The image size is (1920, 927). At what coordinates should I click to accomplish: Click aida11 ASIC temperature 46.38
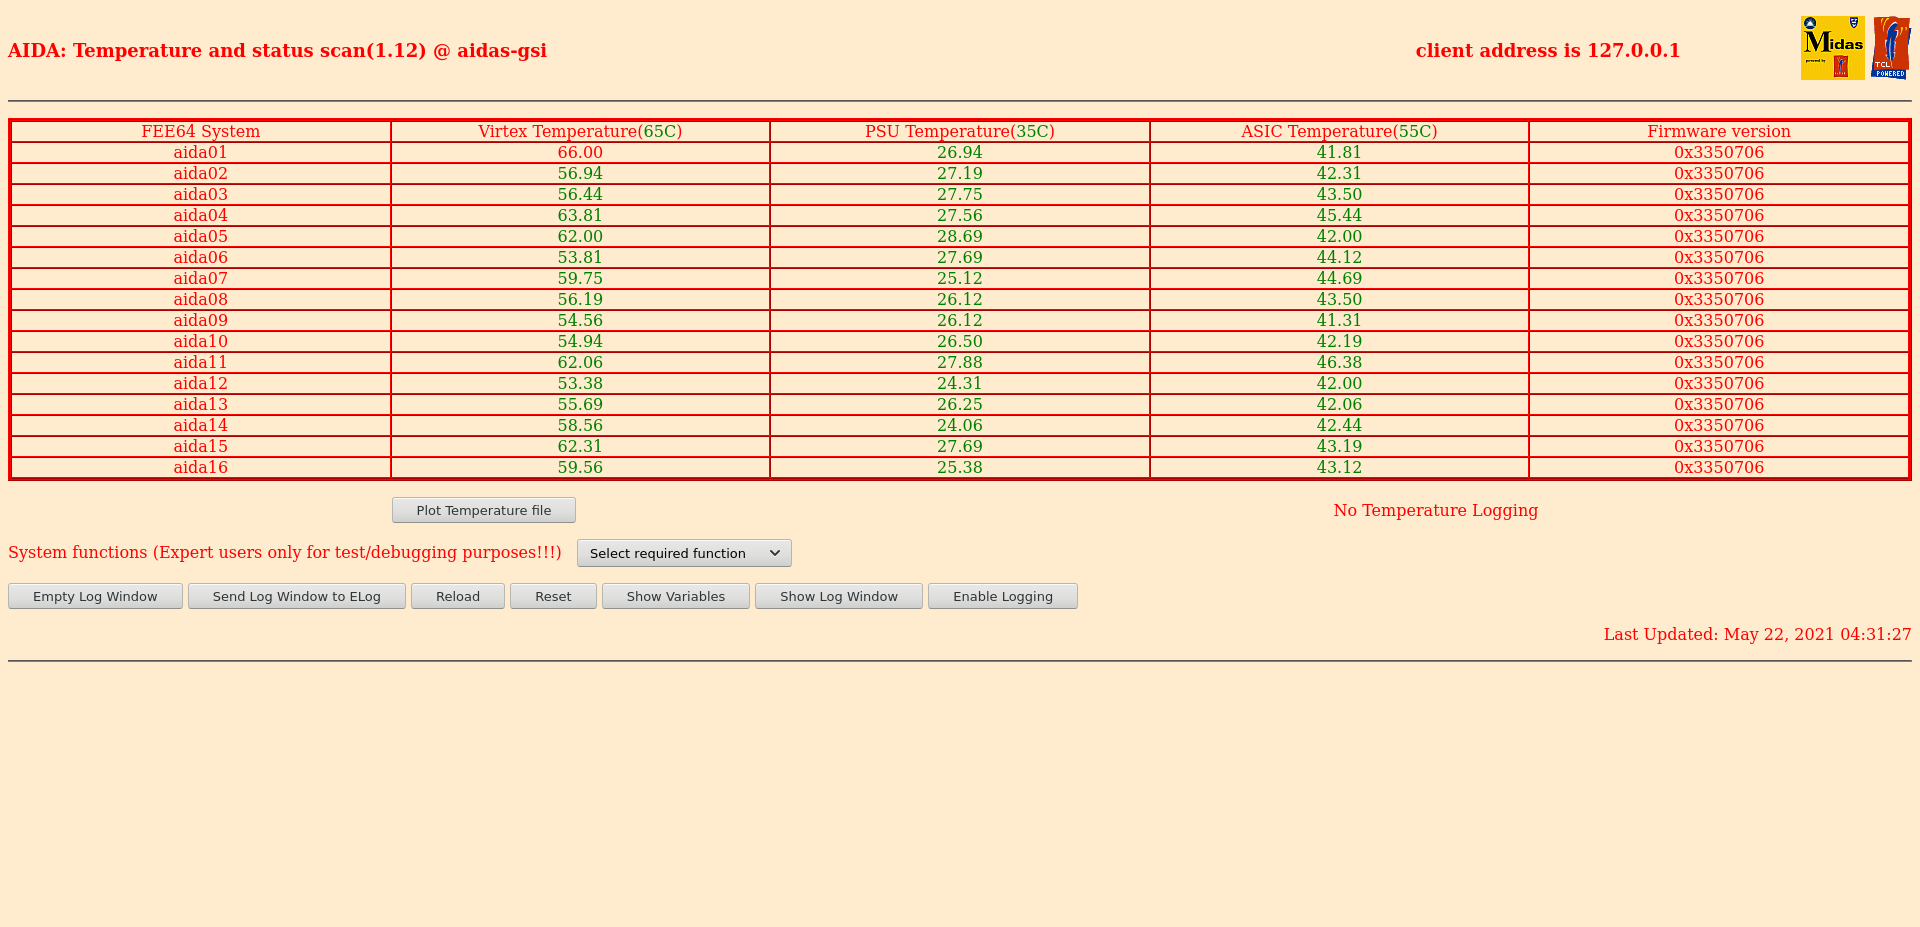pyautogui.click(x=1339, y=363)
